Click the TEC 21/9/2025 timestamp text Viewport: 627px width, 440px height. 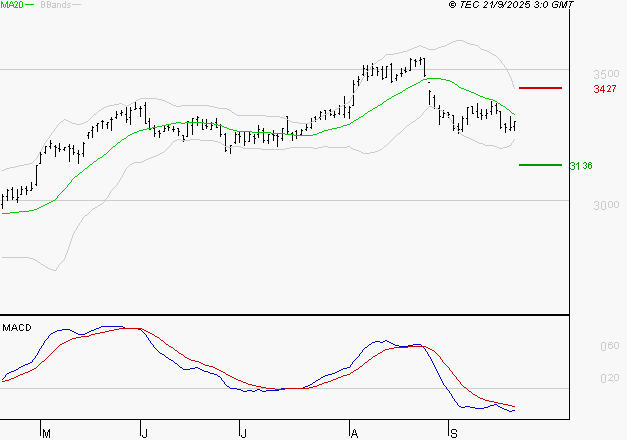[x=511, y=5]
